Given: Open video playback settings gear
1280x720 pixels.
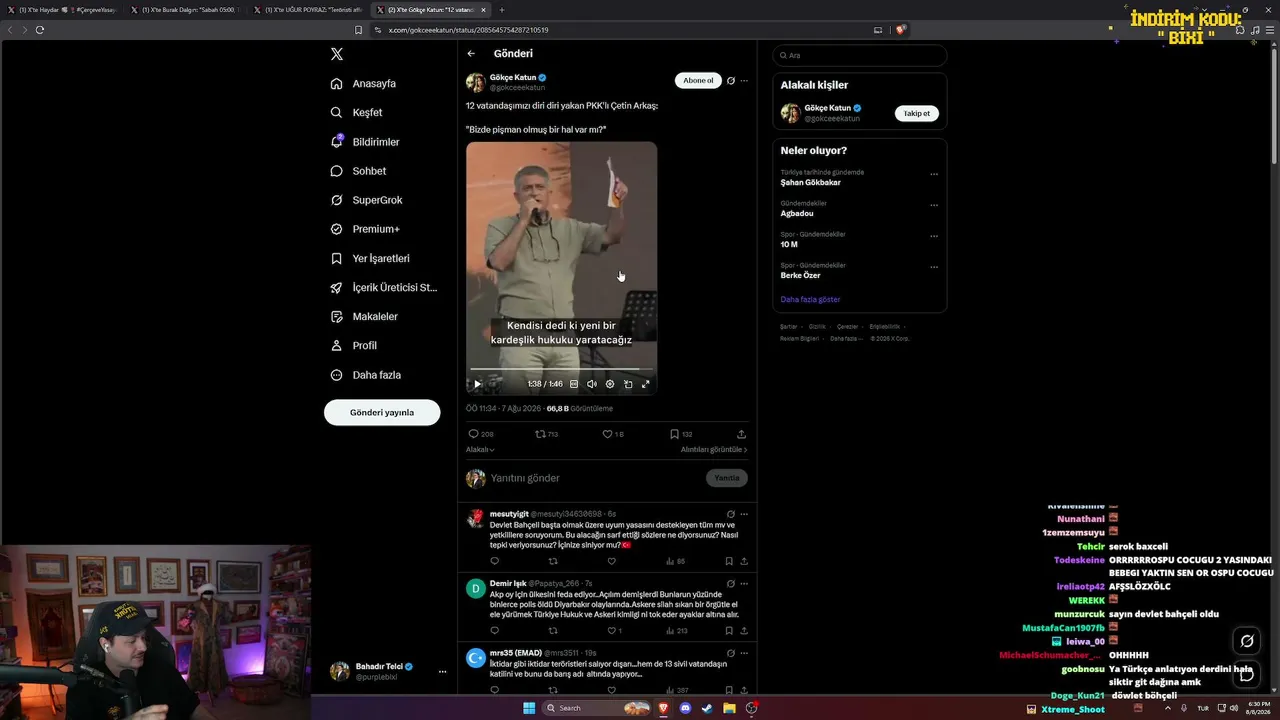Looking at the screenshot, I should [610, 384].
